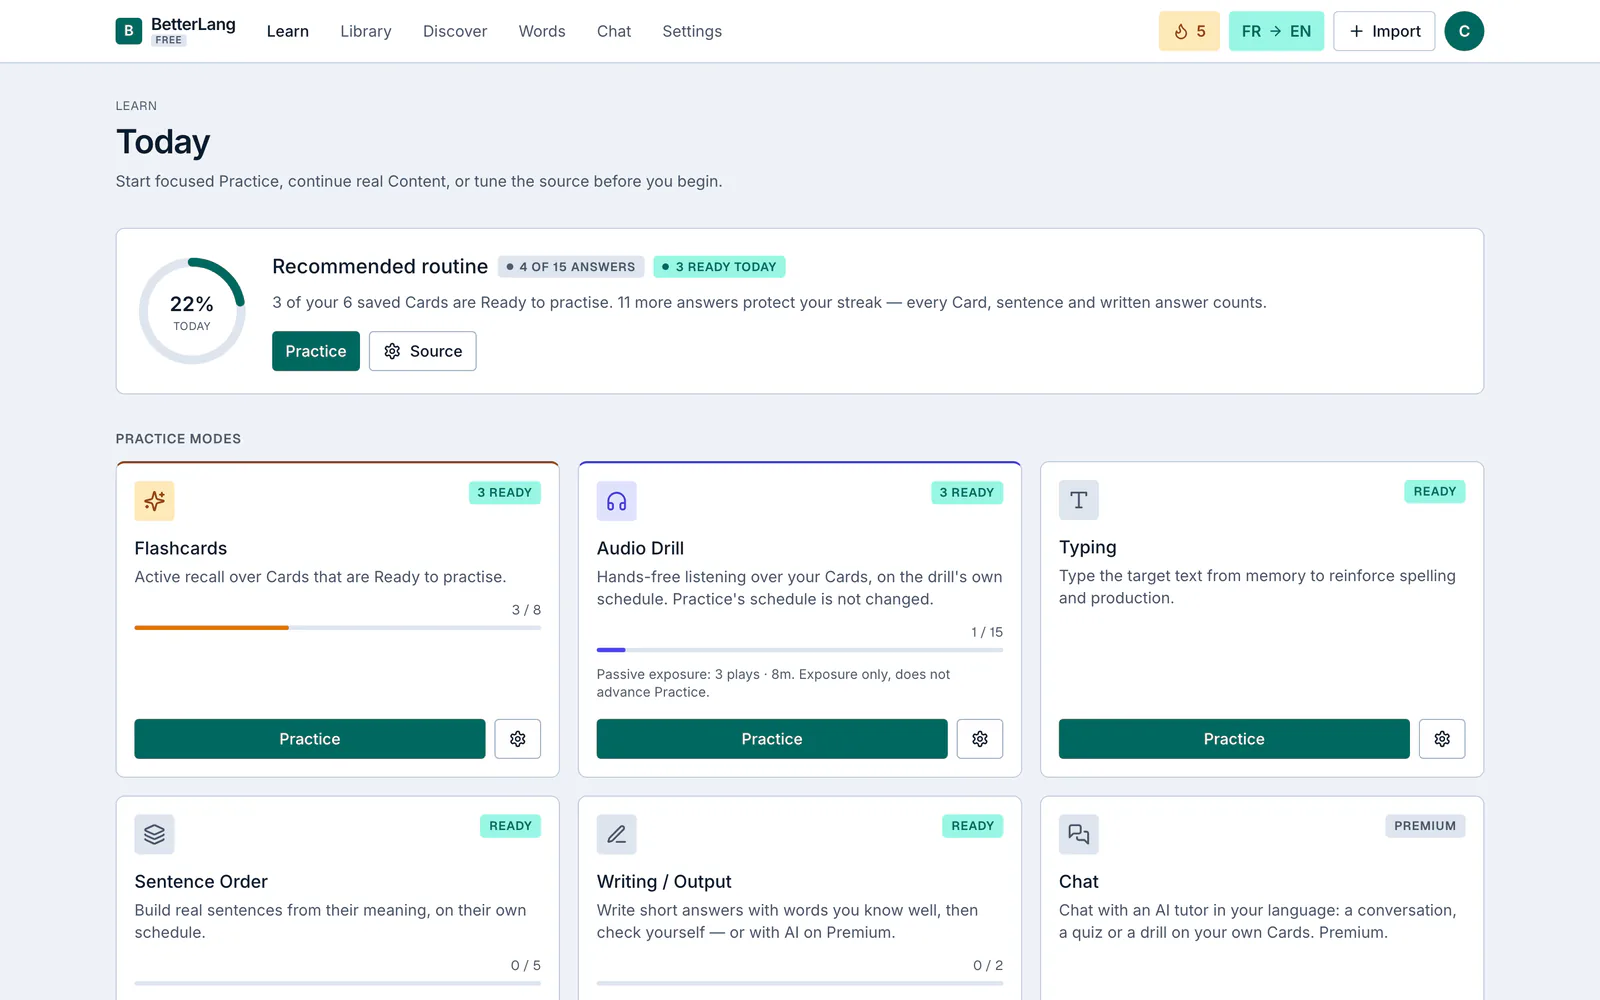The image size is (1600, 1000).
Task: Click the Flashcards sparkle icon
Action: pos(154,501)
